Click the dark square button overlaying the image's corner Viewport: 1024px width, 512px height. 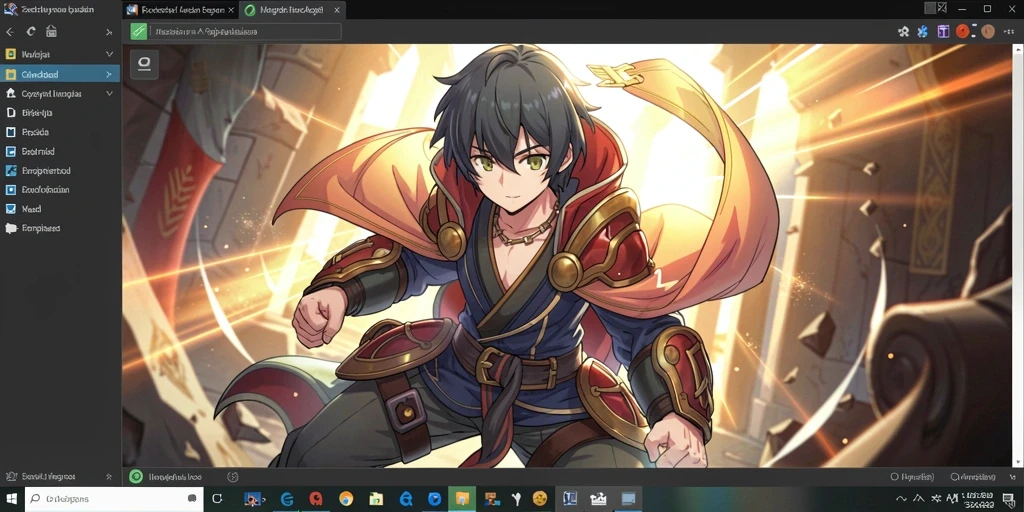click(144, 64)
